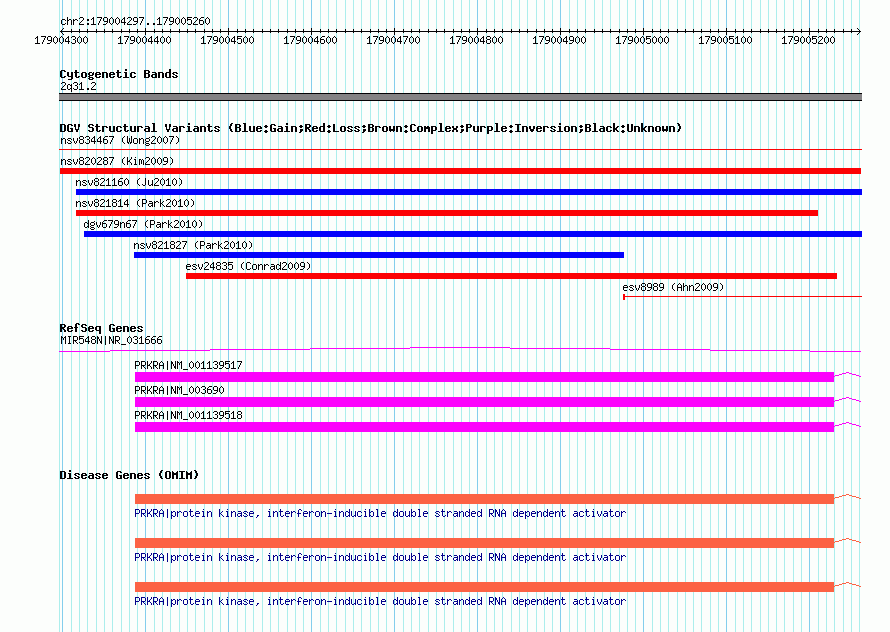Image resolution: width=890 pixels, height=632 pixels.
Task: Click the dgv679n67 (Park2010) label
Action: (143, 224)
